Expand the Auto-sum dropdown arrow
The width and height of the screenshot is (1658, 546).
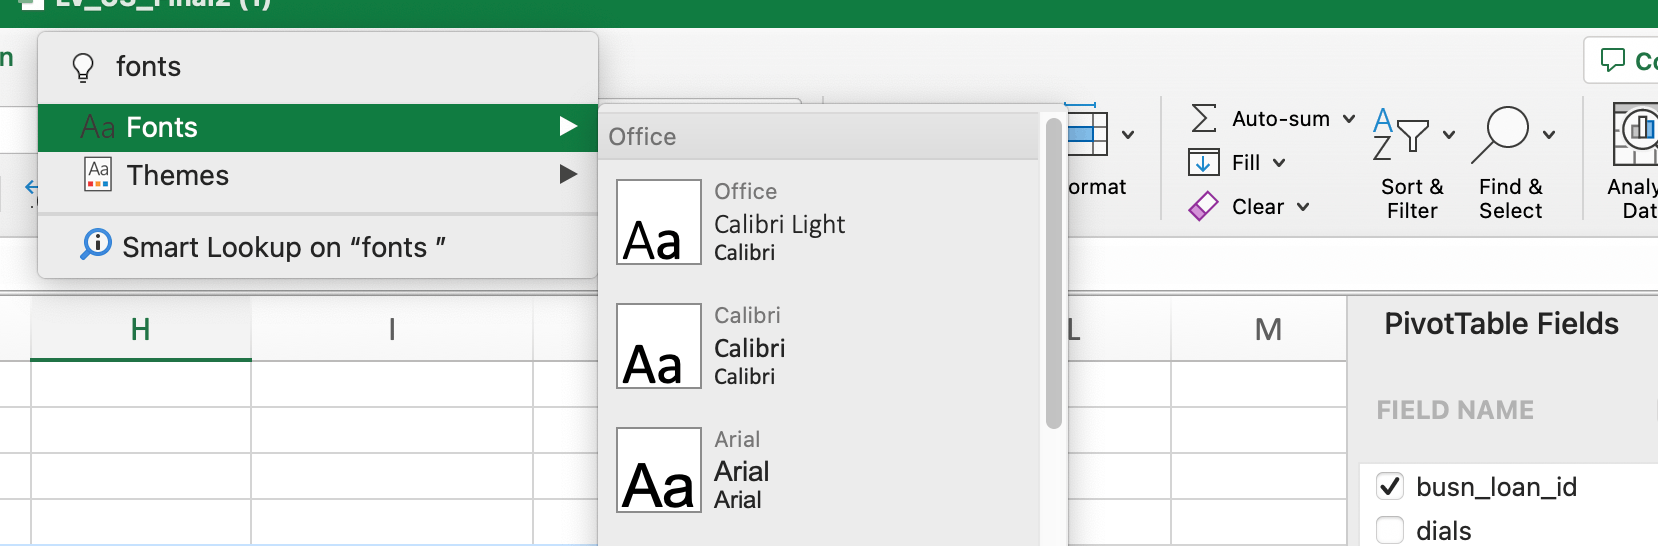pos(1349,118)
